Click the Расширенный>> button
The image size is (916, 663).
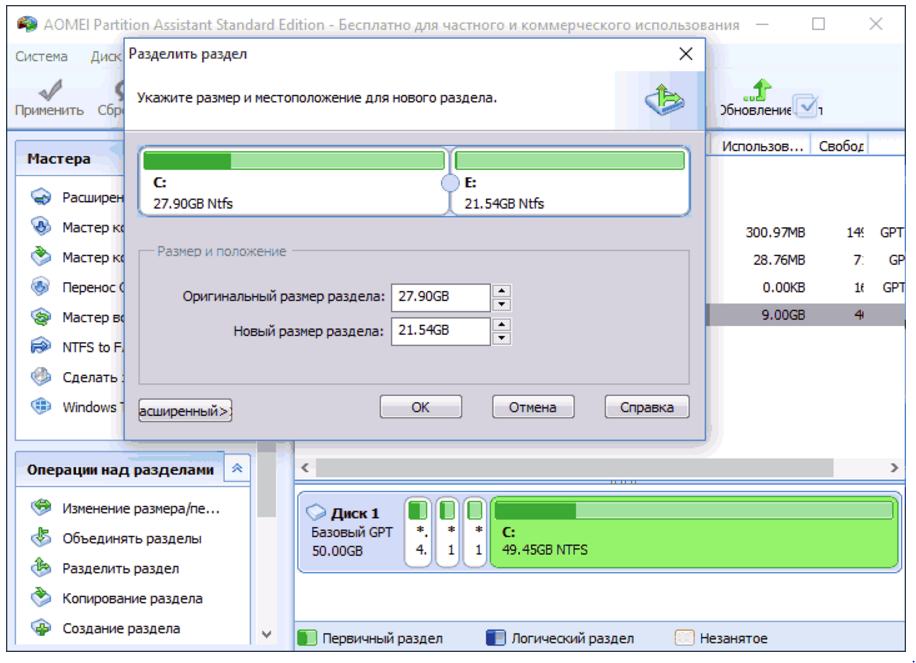[x=185, y=411]
